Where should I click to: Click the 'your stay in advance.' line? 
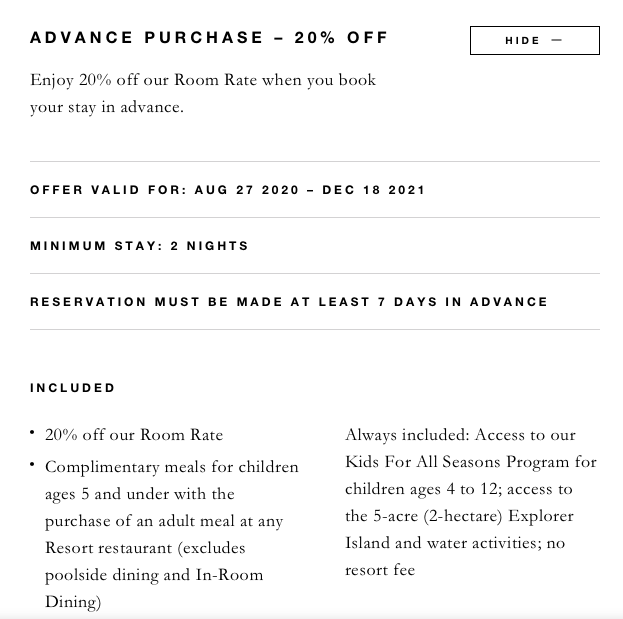point(107,107)
